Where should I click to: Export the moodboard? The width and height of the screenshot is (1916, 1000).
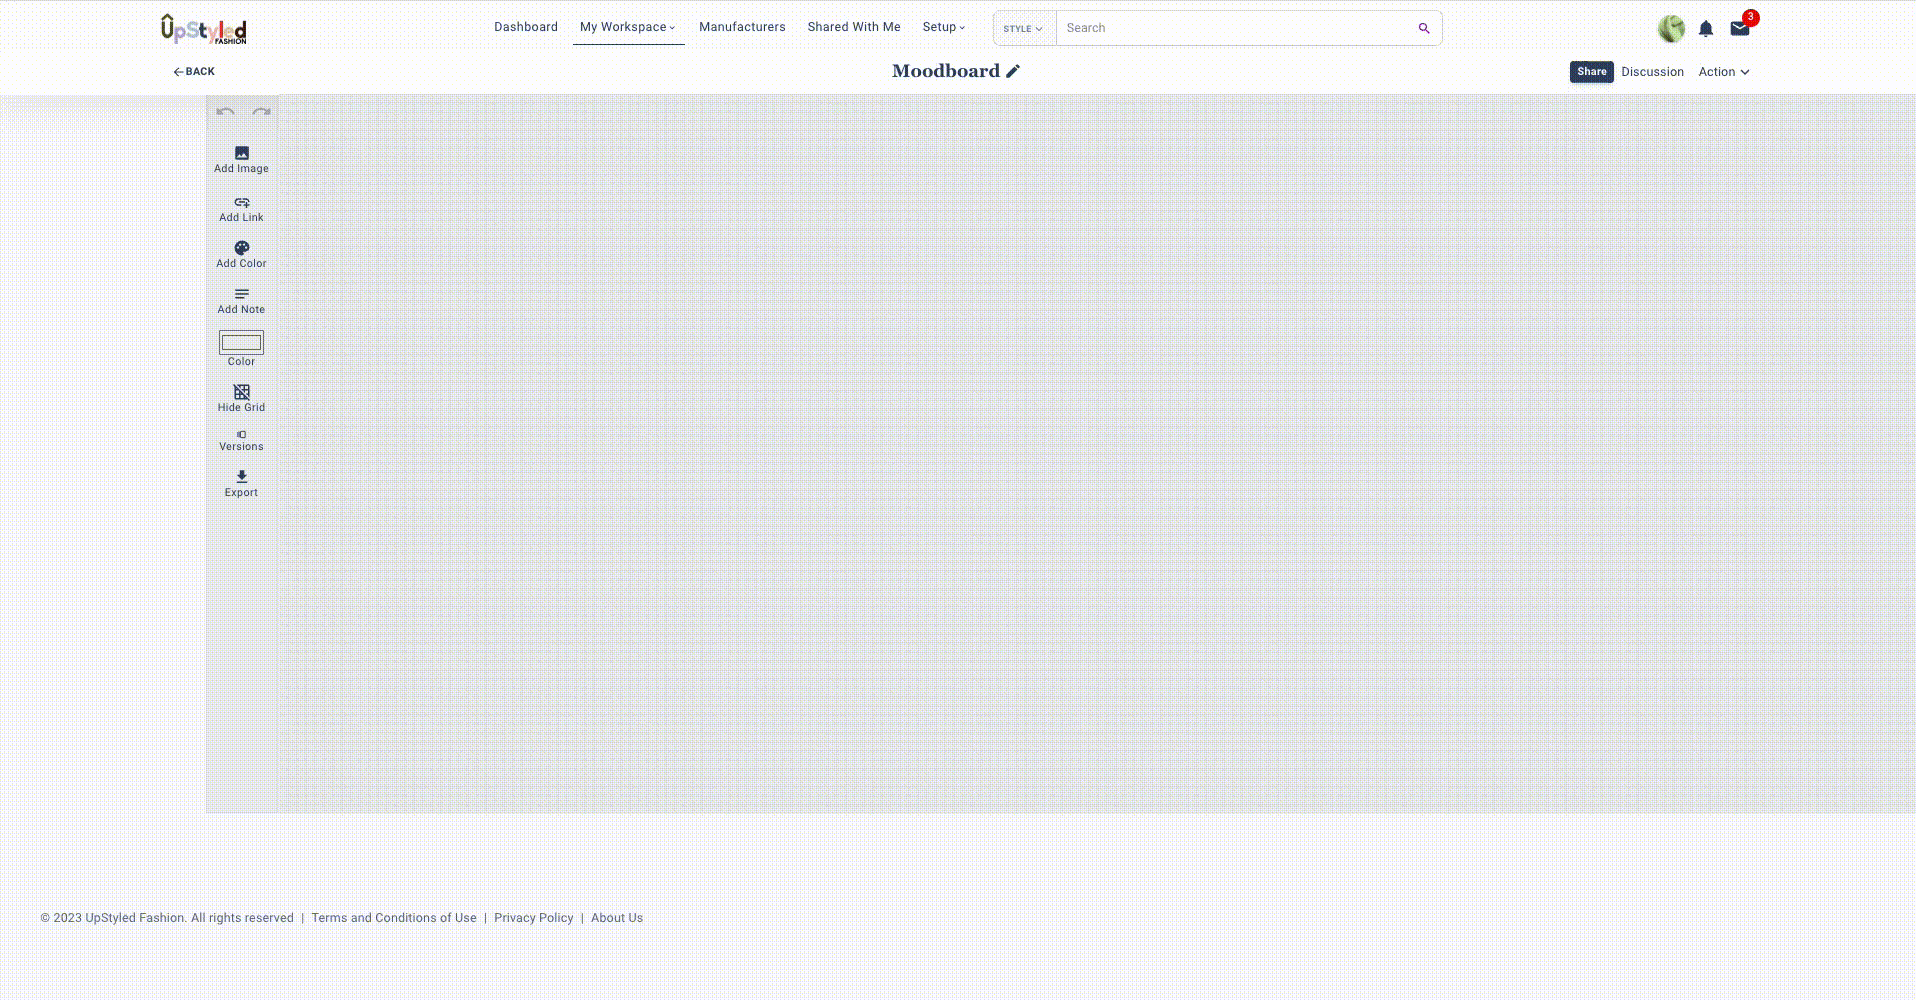(241, 483)
